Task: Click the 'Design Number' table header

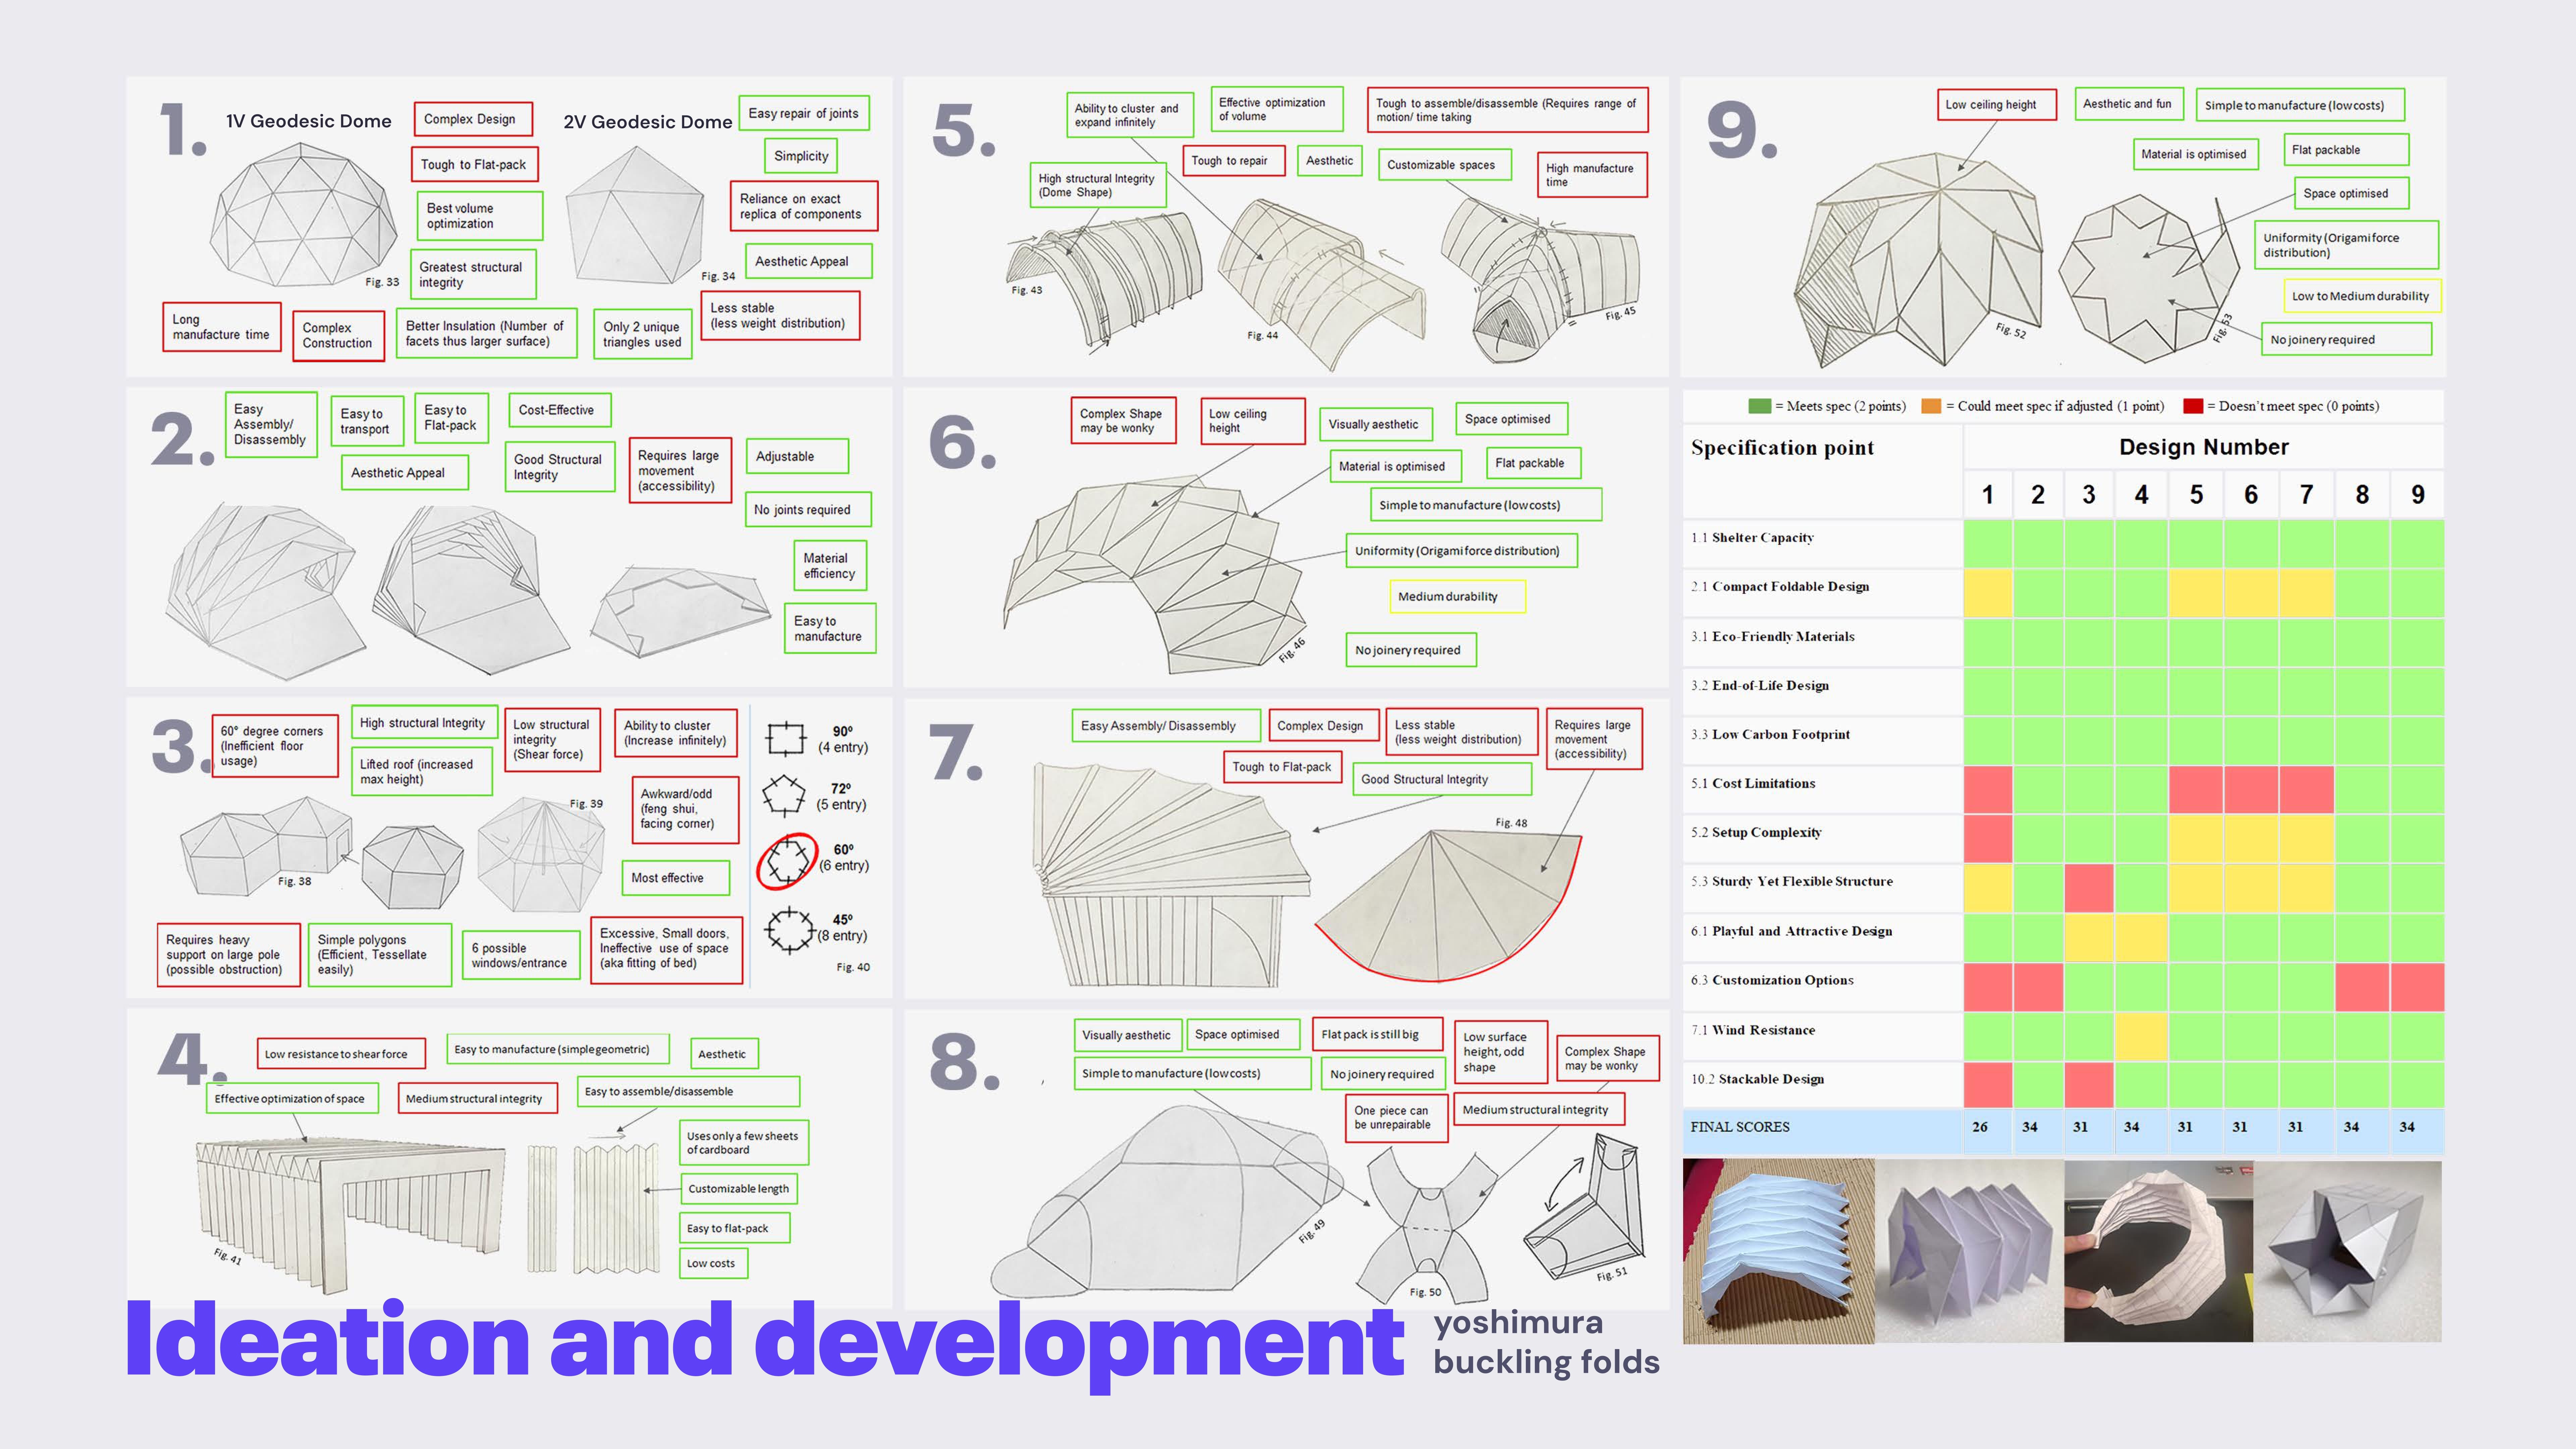Action: click(x=2204, y=447)
